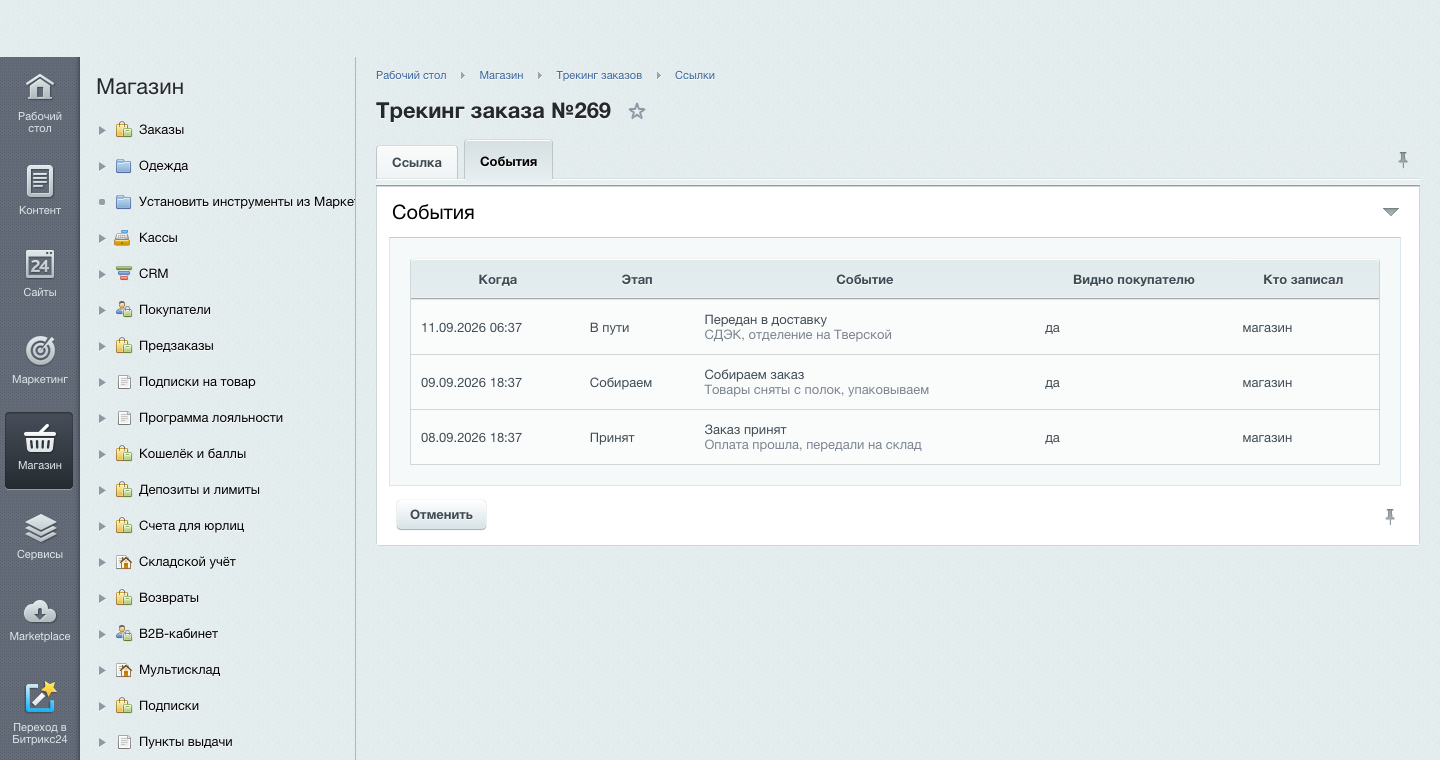Switch to the Ссылка tab
Image resolution: width=1440 pixels, height=760 pixels.
[x=417, y=162]
